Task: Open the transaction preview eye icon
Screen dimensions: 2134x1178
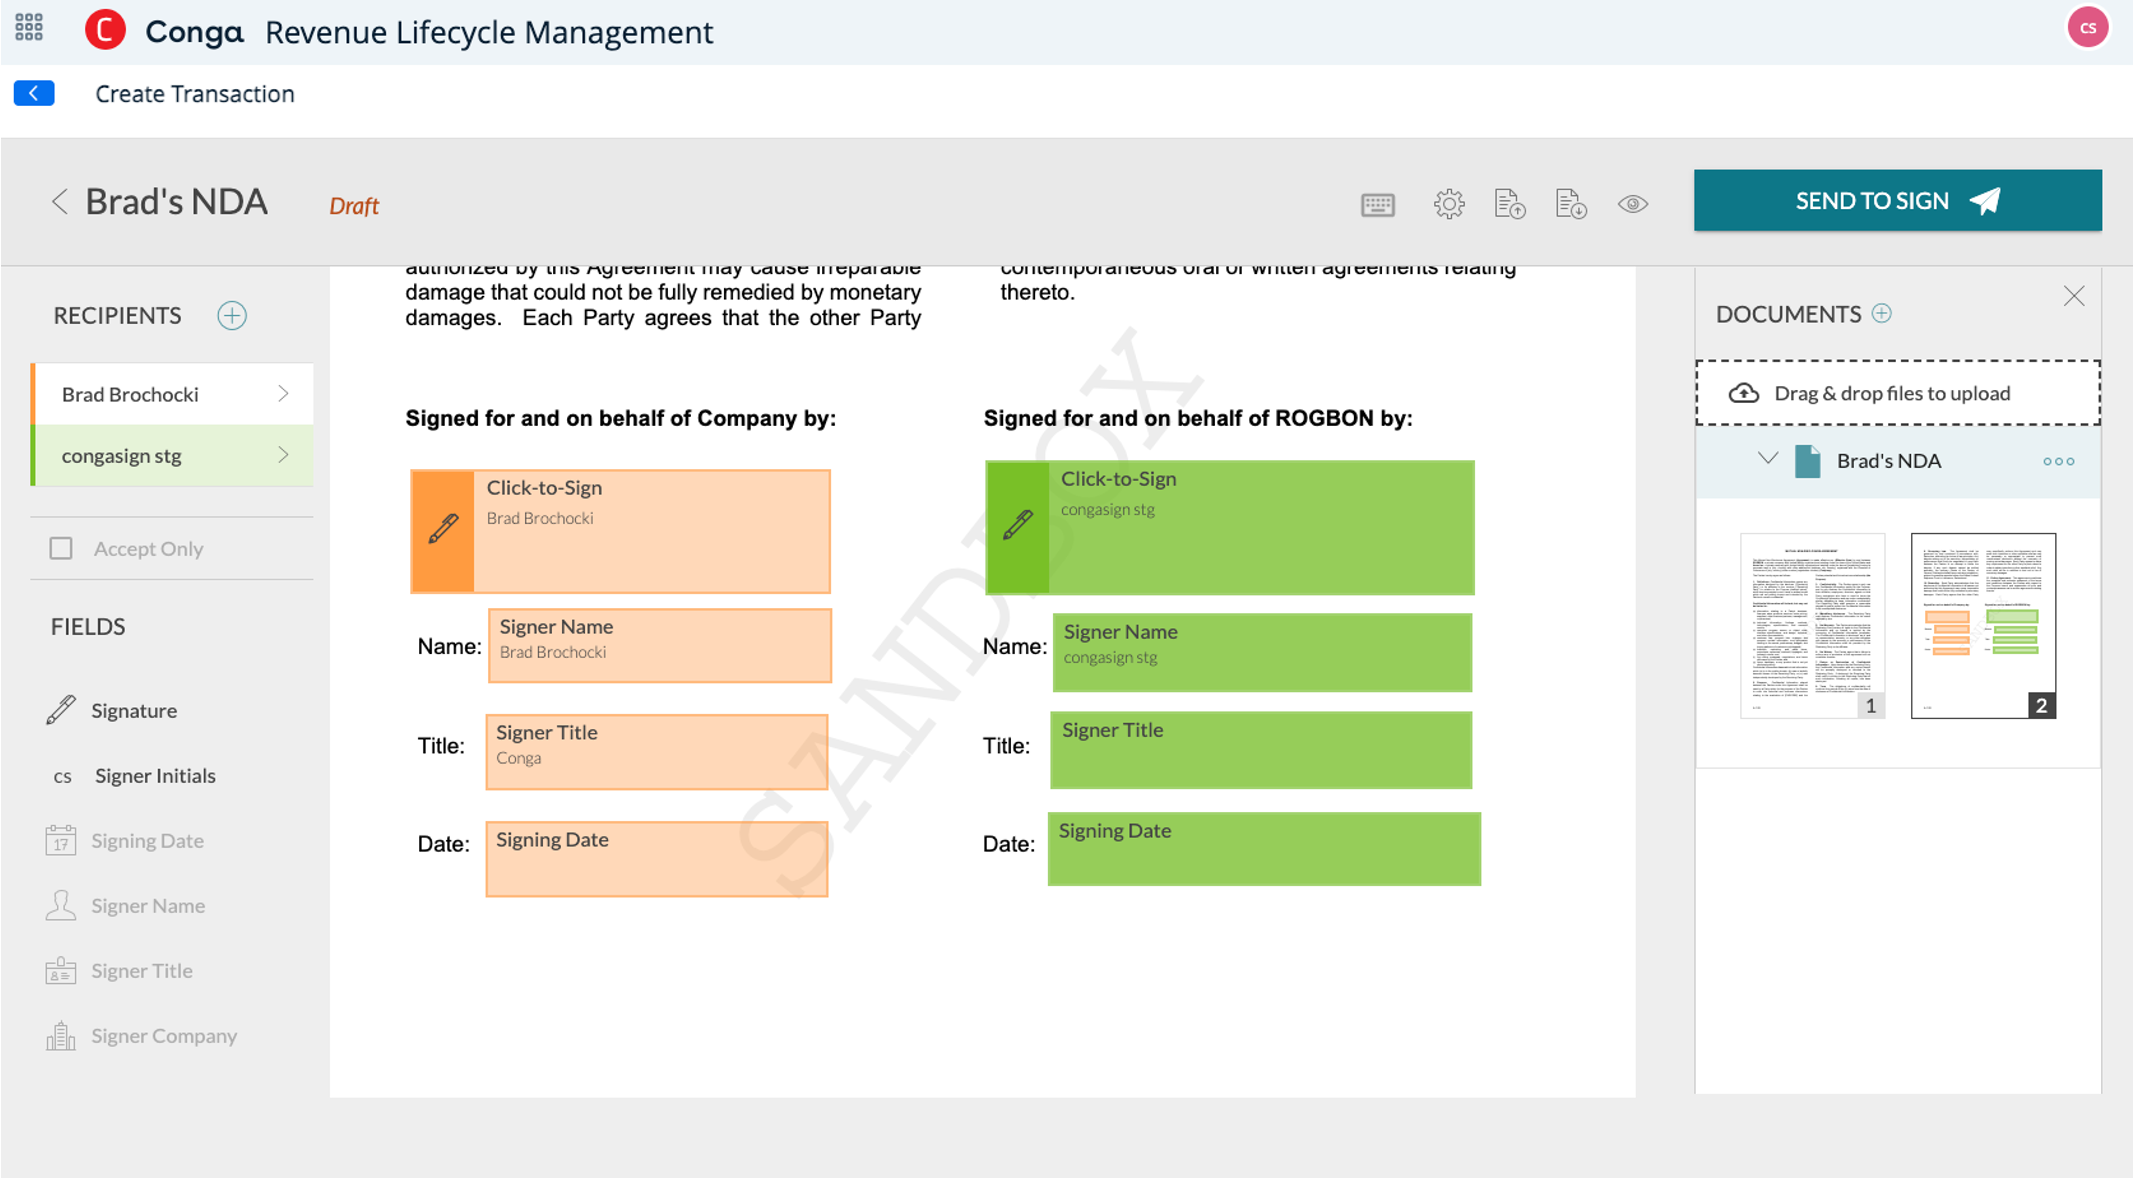Action: (x=1633, y=203)
